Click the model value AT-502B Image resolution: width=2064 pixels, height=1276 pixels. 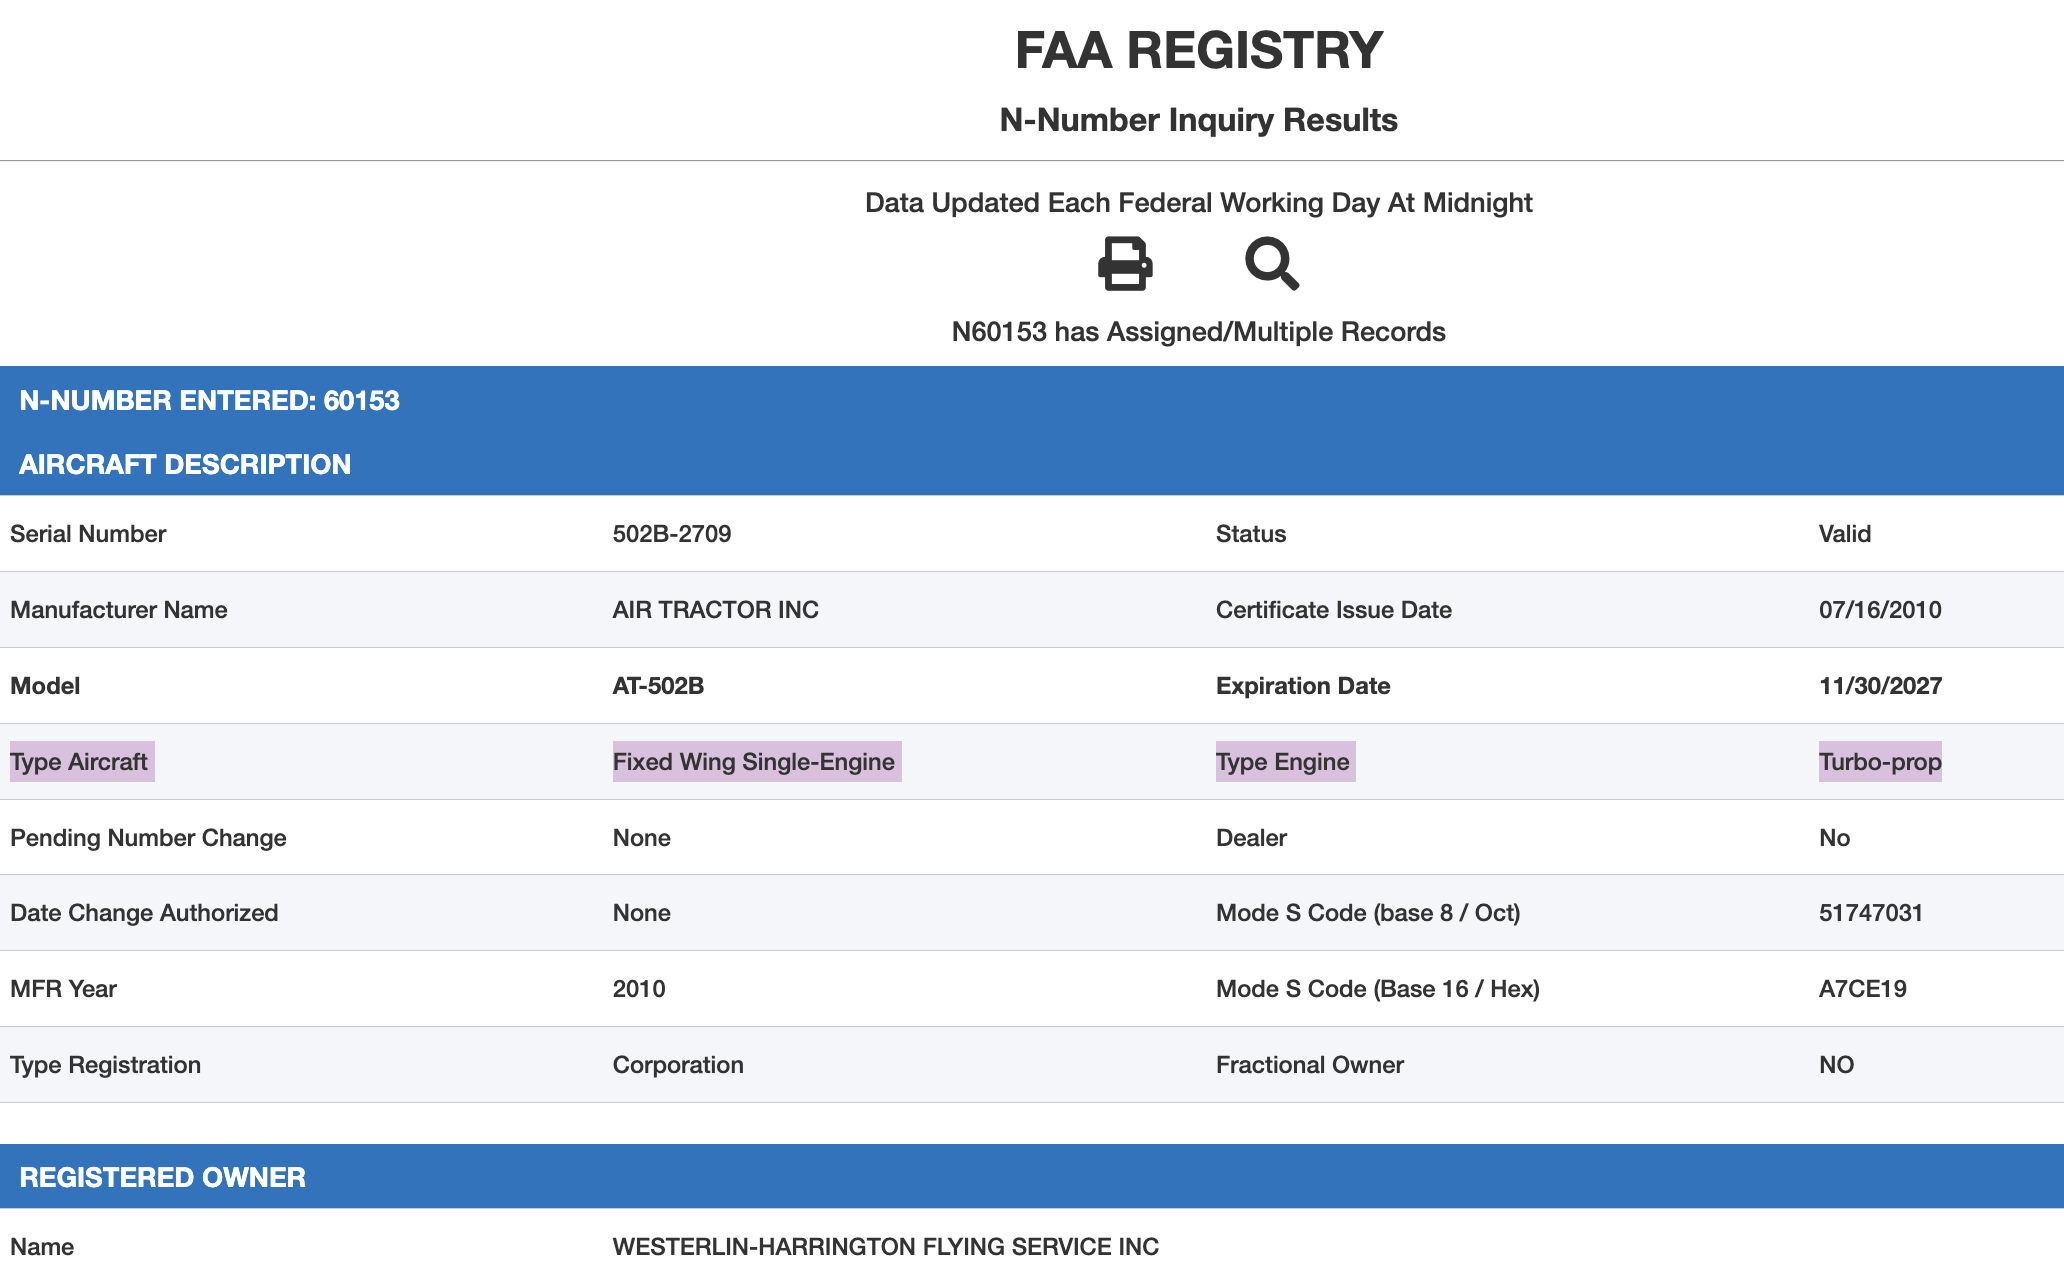pos(658,686)
